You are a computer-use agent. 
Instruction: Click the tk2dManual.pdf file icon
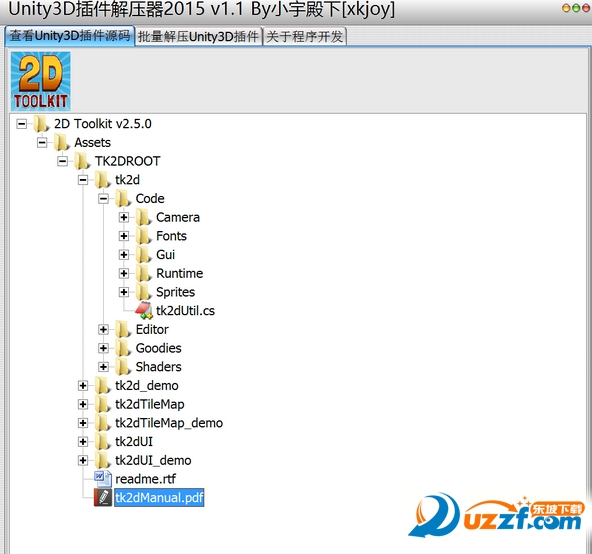[x=103, y=497]
